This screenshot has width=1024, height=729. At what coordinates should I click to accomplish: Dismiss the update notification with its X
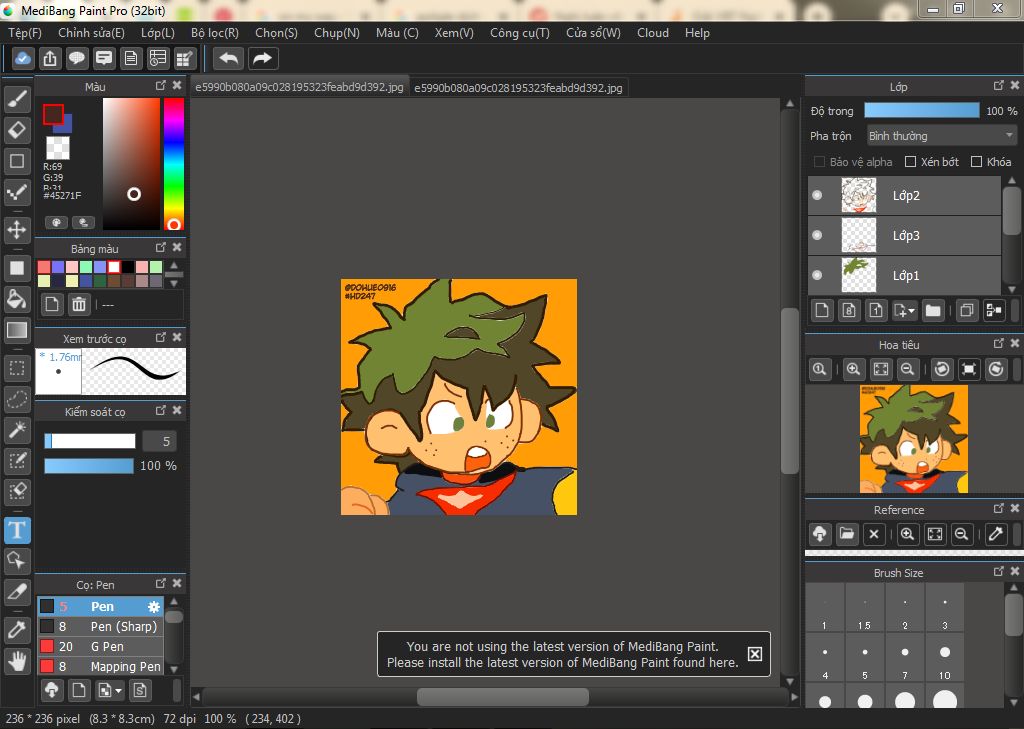[754, 654]
